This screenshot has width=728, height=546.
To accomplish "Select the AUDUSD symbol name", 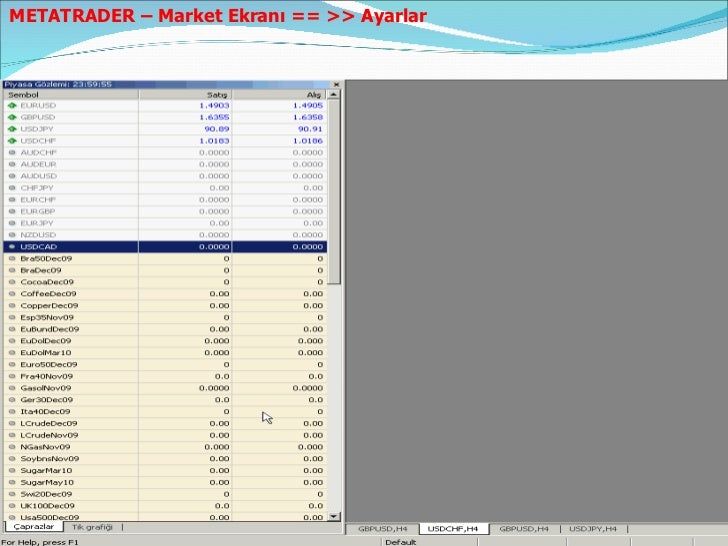I will tap(39, 176).
